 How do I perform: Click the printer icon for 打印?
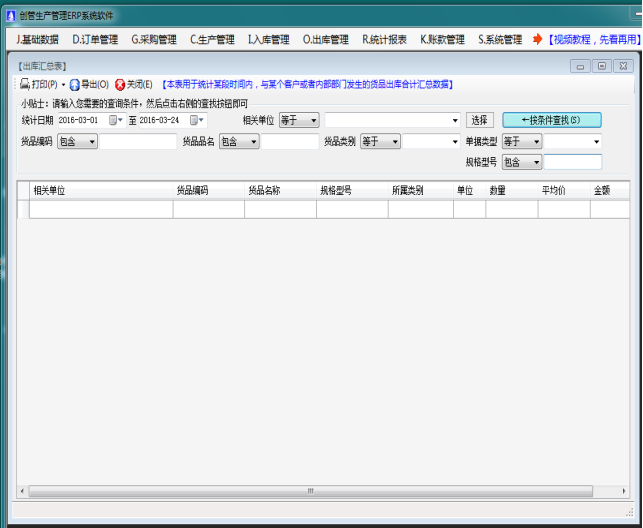click(25, 85)
